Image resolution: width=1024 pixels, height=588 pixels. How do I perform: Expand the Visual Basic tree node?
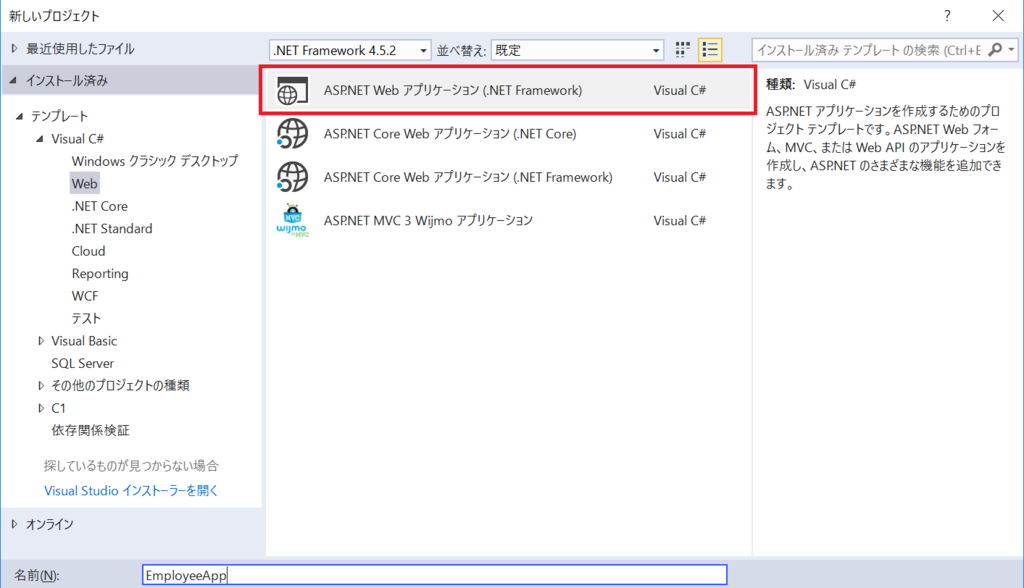tap(40, 341)
